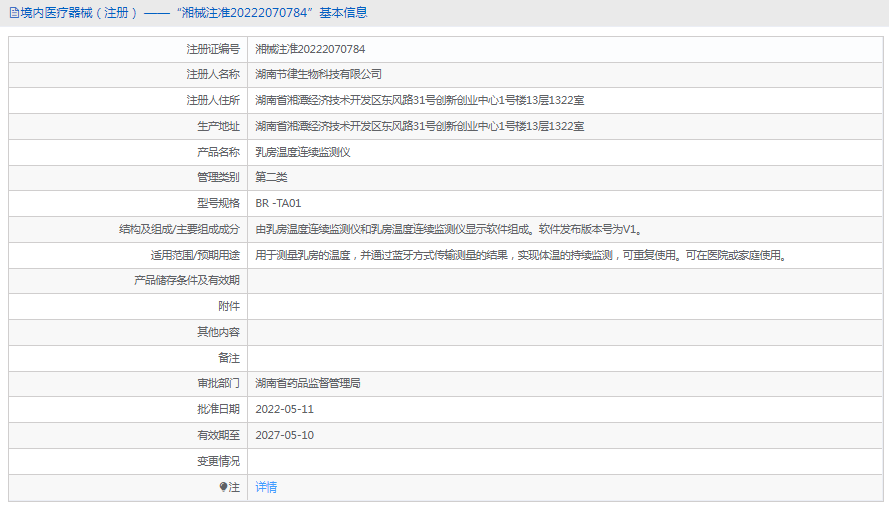The image size is (889, 507).
Task: Click the 批准日期 label
Action: [218, 409]
